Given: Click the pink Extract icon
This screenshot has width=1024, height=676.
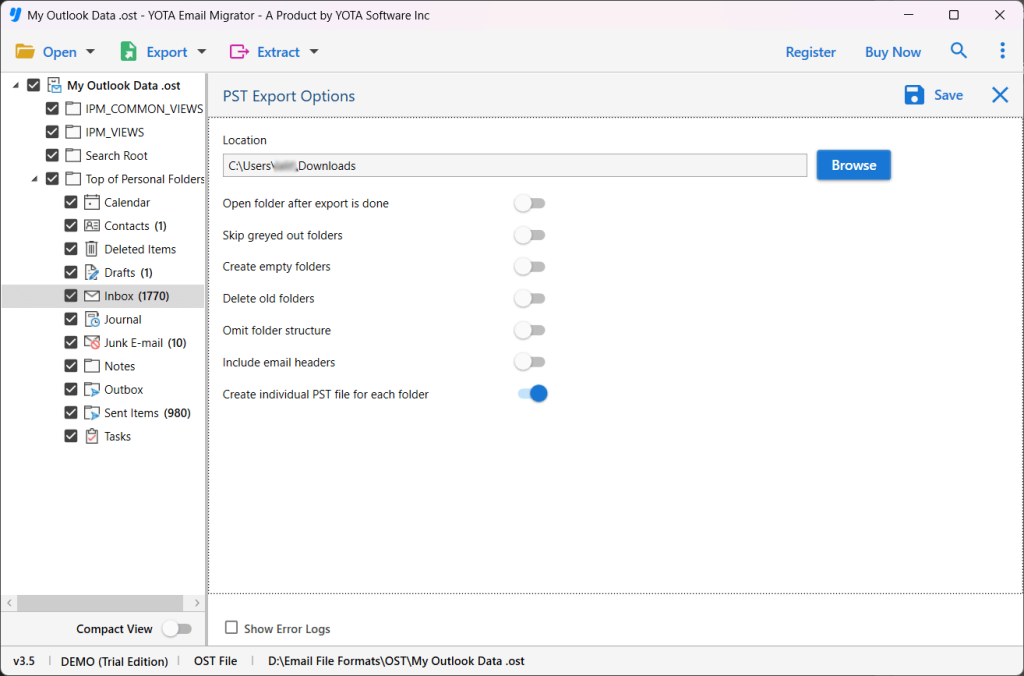Looking at the screenshot, I should [239, 52].
